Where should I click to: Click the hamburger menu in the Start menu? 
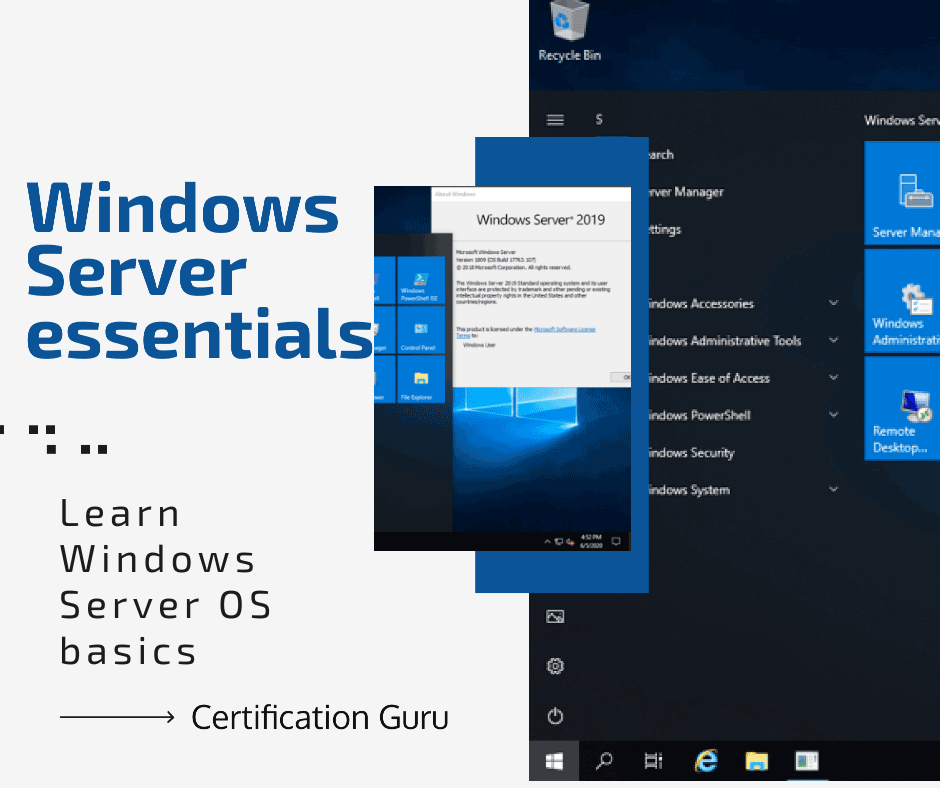point(555,120)
